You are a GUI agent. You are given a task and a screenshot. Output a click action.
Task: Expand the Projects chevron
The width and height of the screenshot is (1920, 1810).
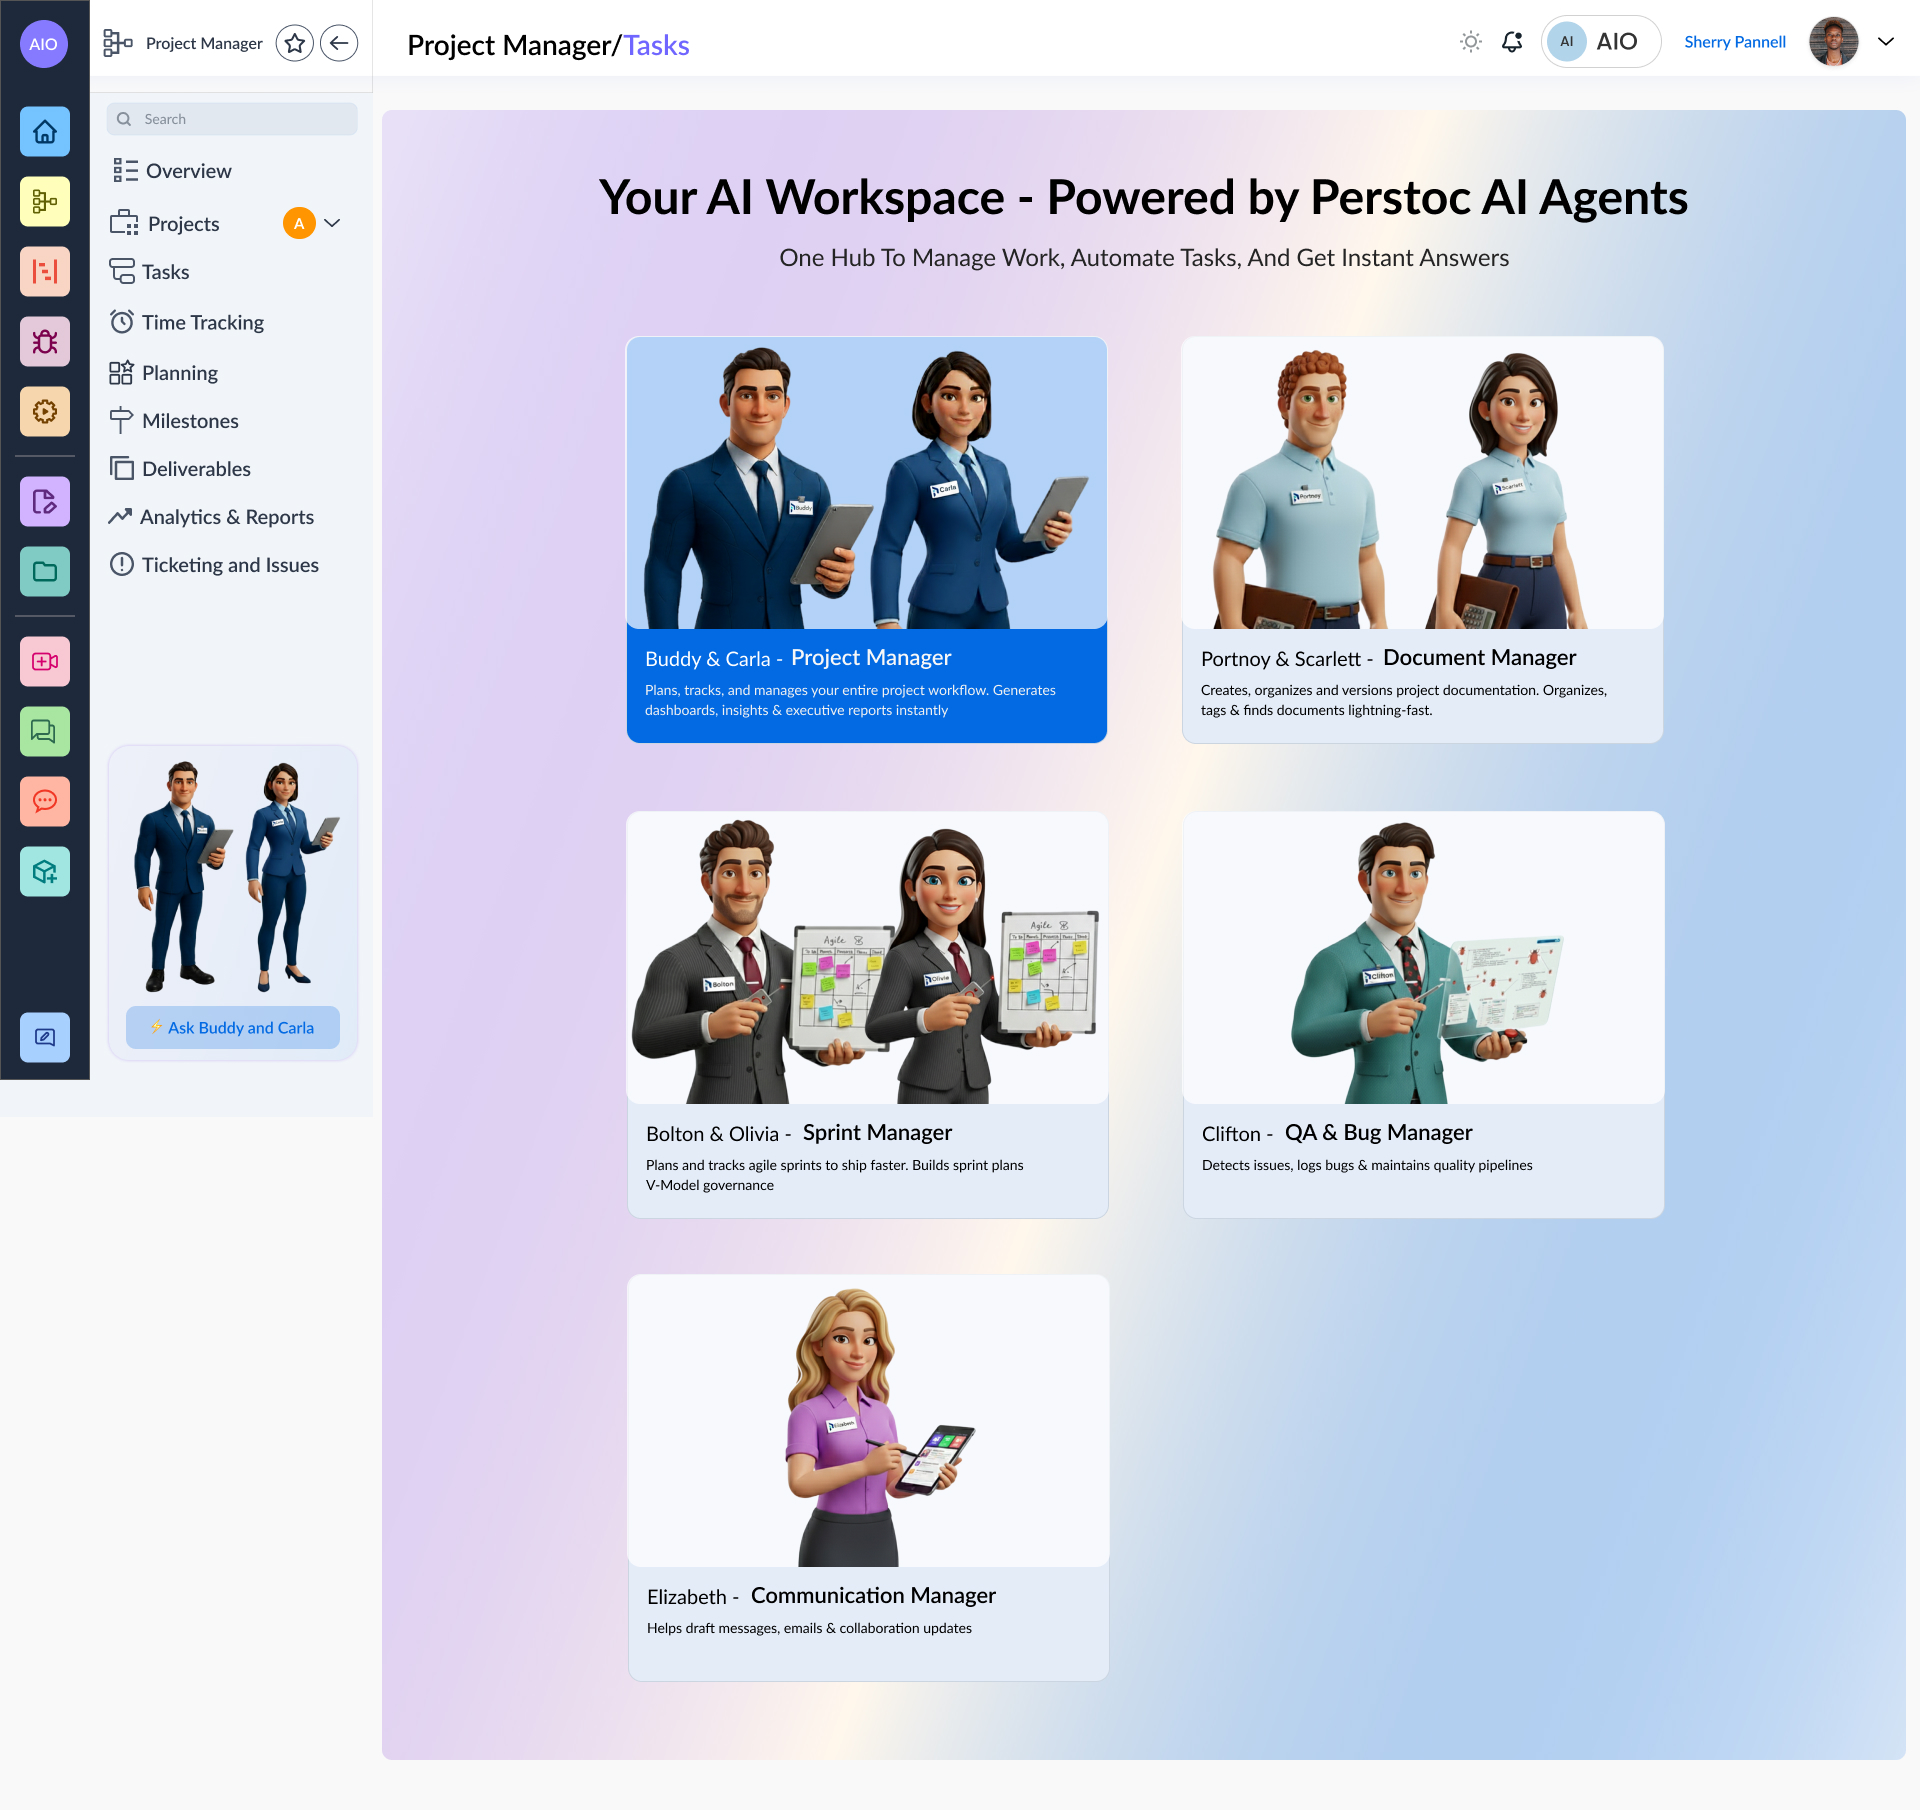click(x=333, y=223)
